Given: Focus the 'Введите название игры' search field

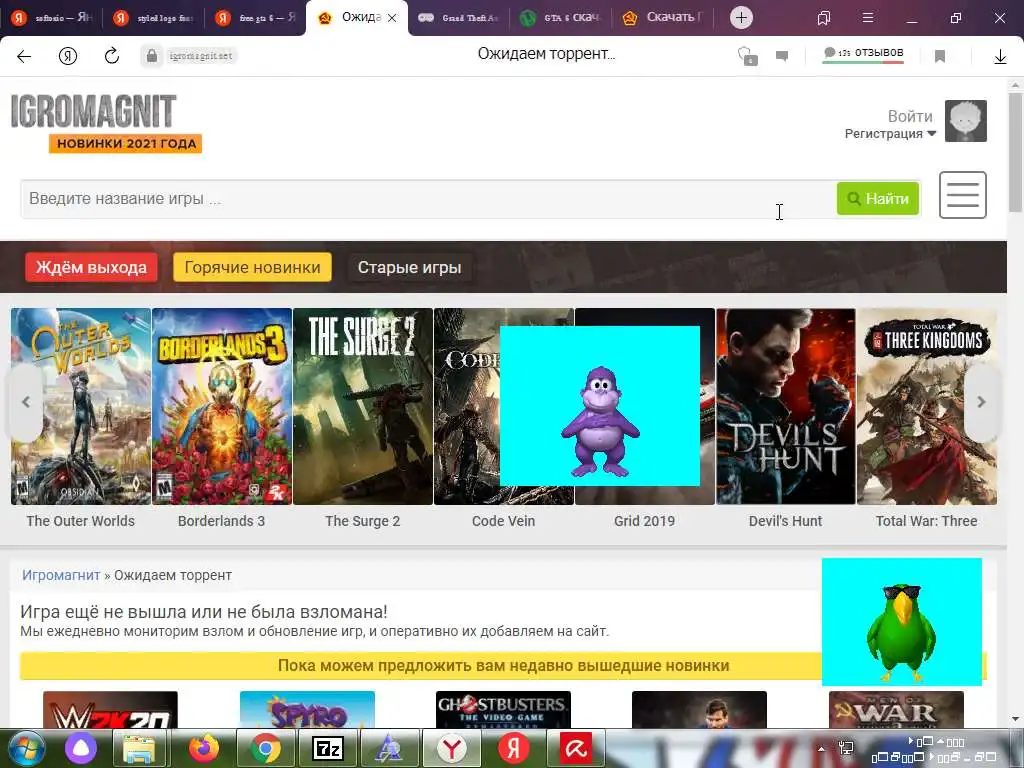Looking at the screenshot, I should point(428,199).
